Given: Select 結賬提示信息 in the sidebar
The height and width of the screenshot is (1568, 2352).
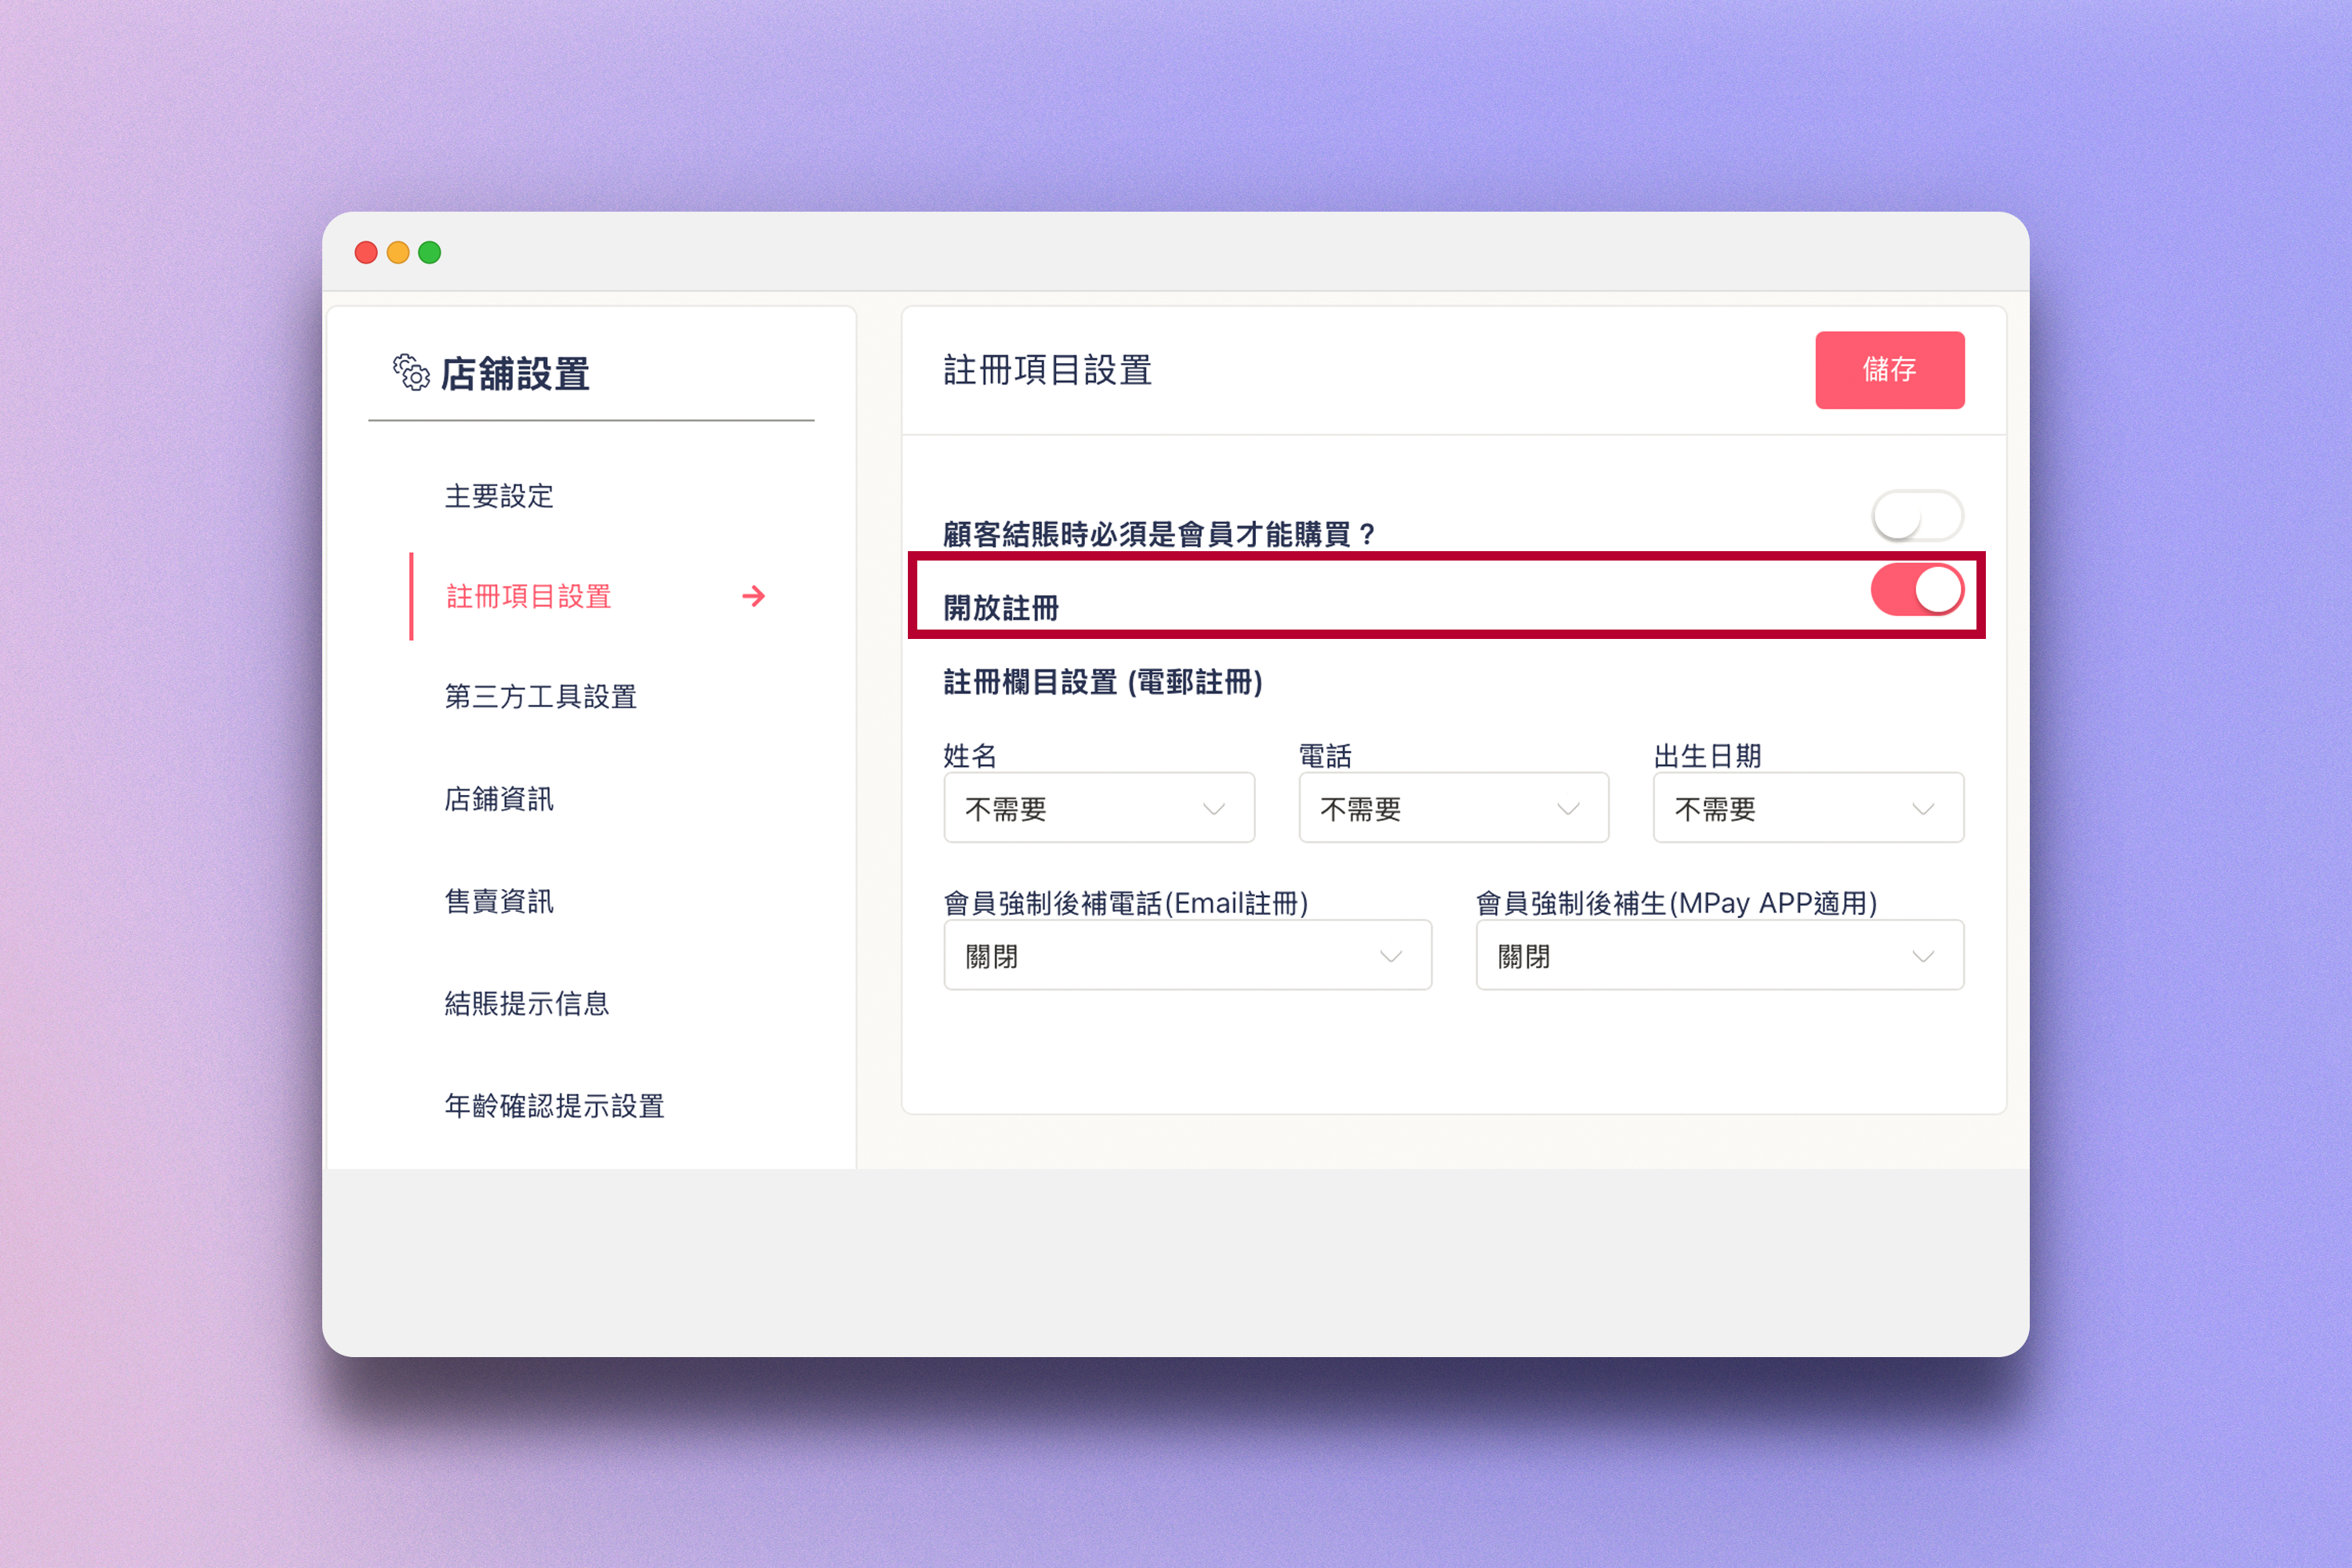Looking at the screenshot, I should (x=527, y=1003).
